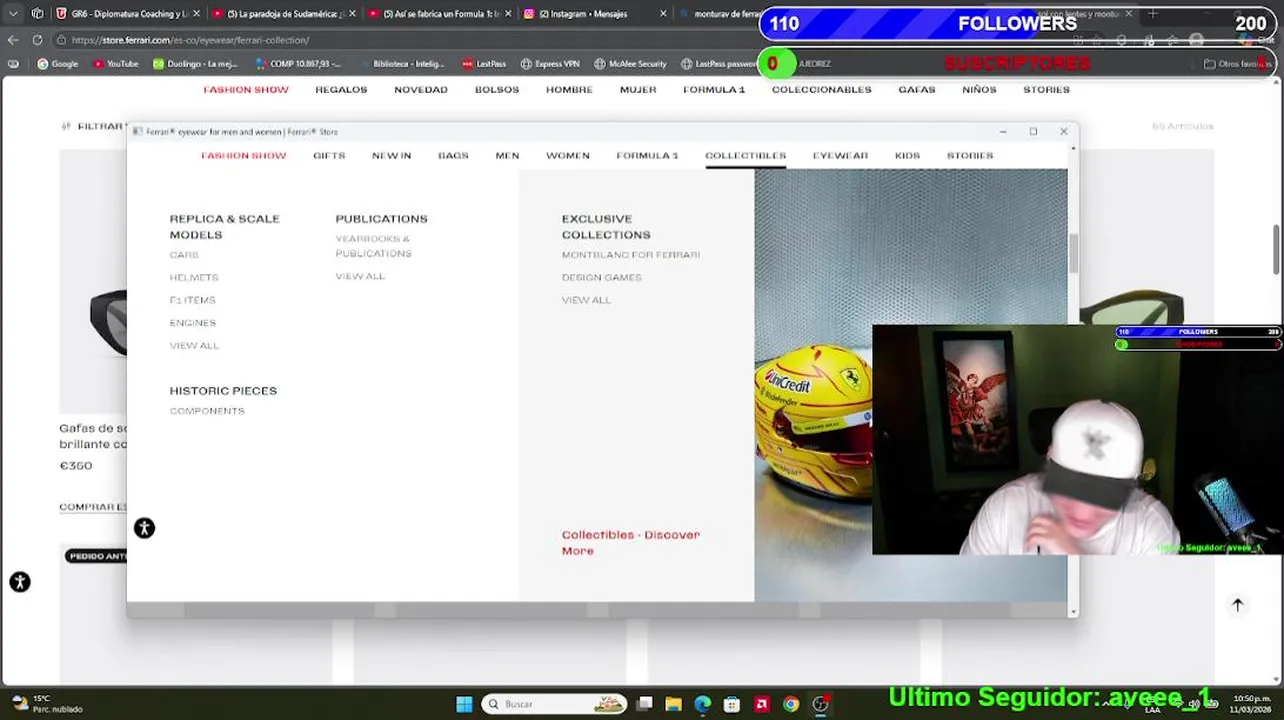
Task: Select COLECCIONABLES in the Spanish store menu
Action: coord(821,90)
